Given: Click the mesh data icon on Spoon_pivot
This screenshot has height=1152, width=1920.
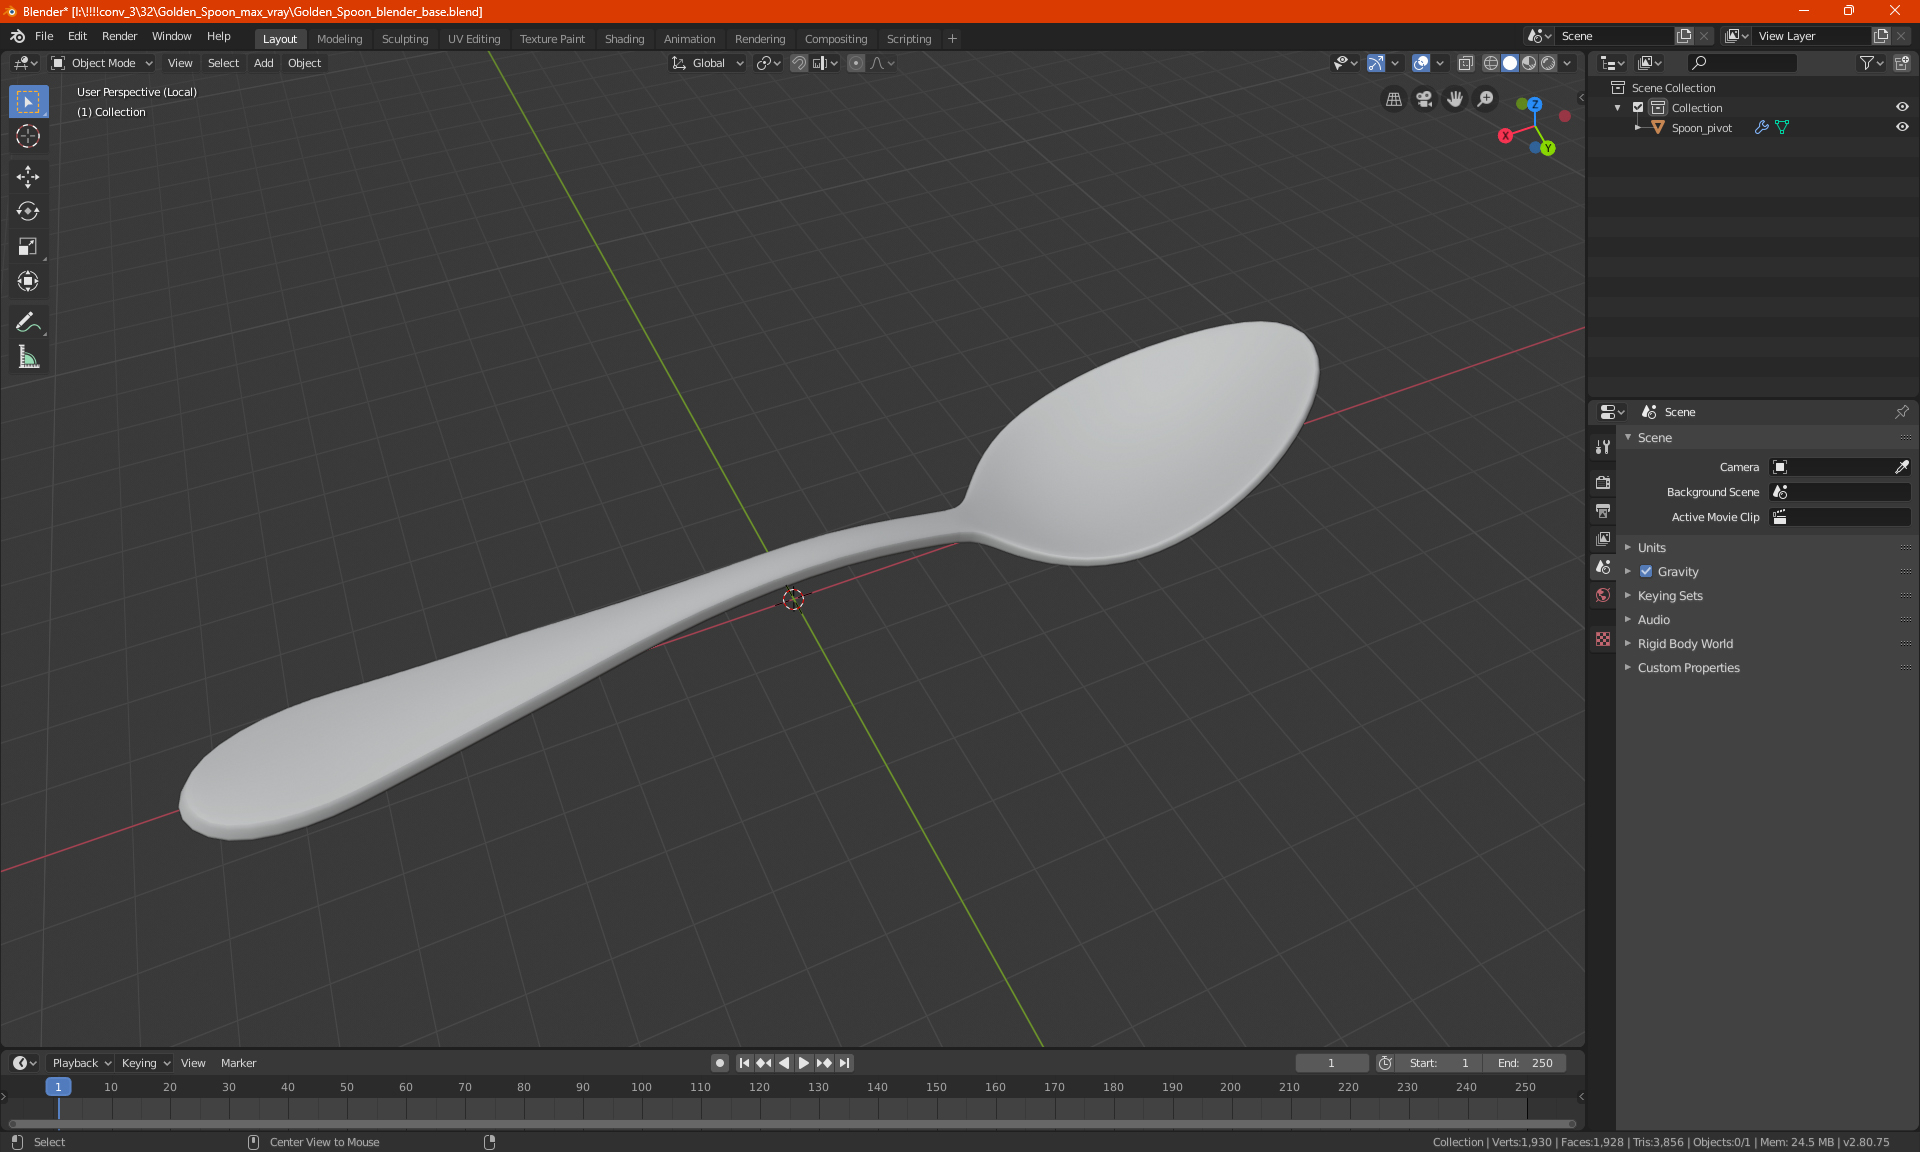Looking at the screenshot, I should (x=1782, y=127).
